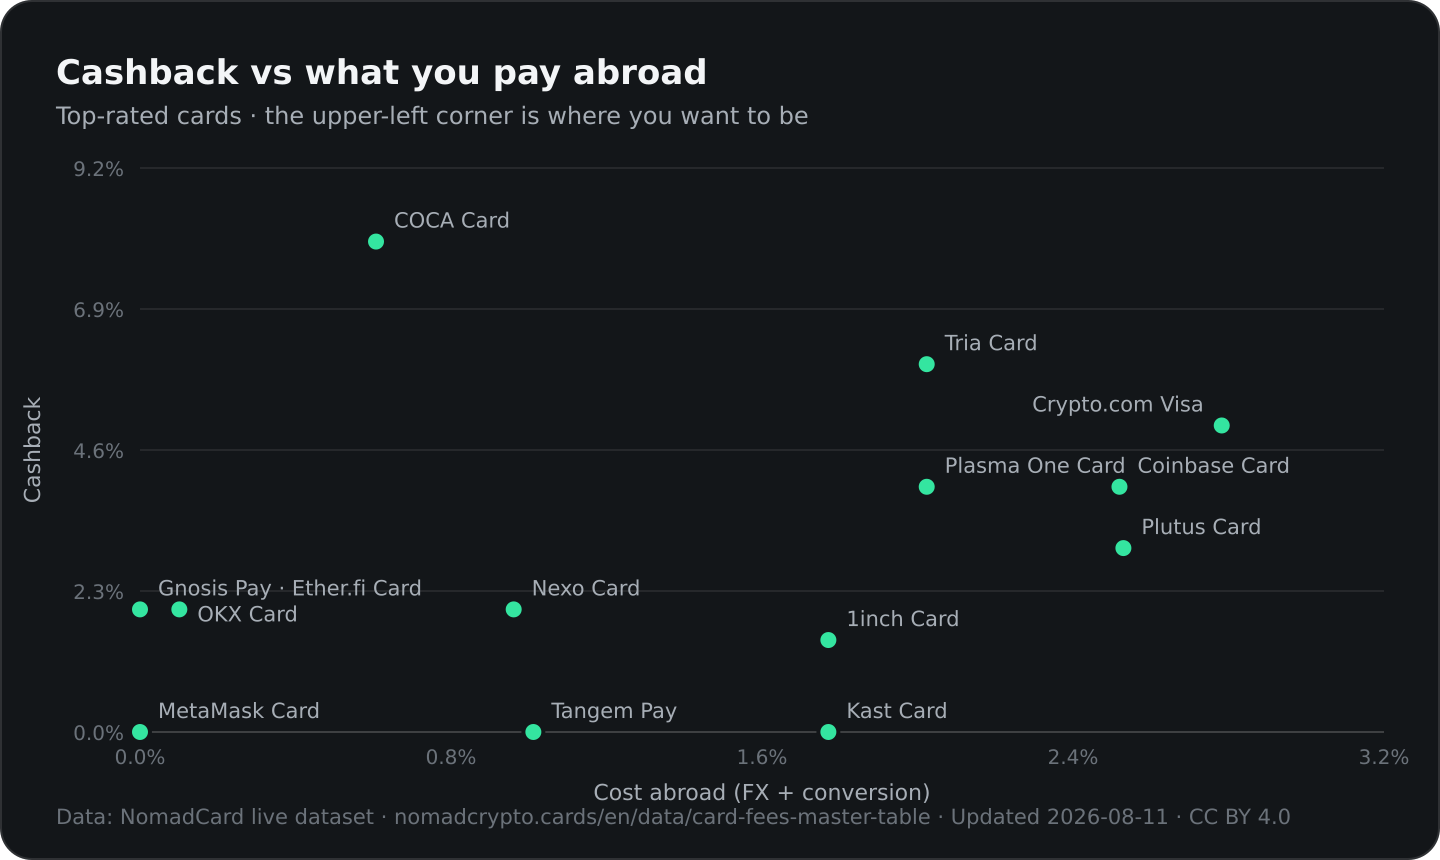
Task: Click the Ether.fi Card label
Action: pos(356,588)
